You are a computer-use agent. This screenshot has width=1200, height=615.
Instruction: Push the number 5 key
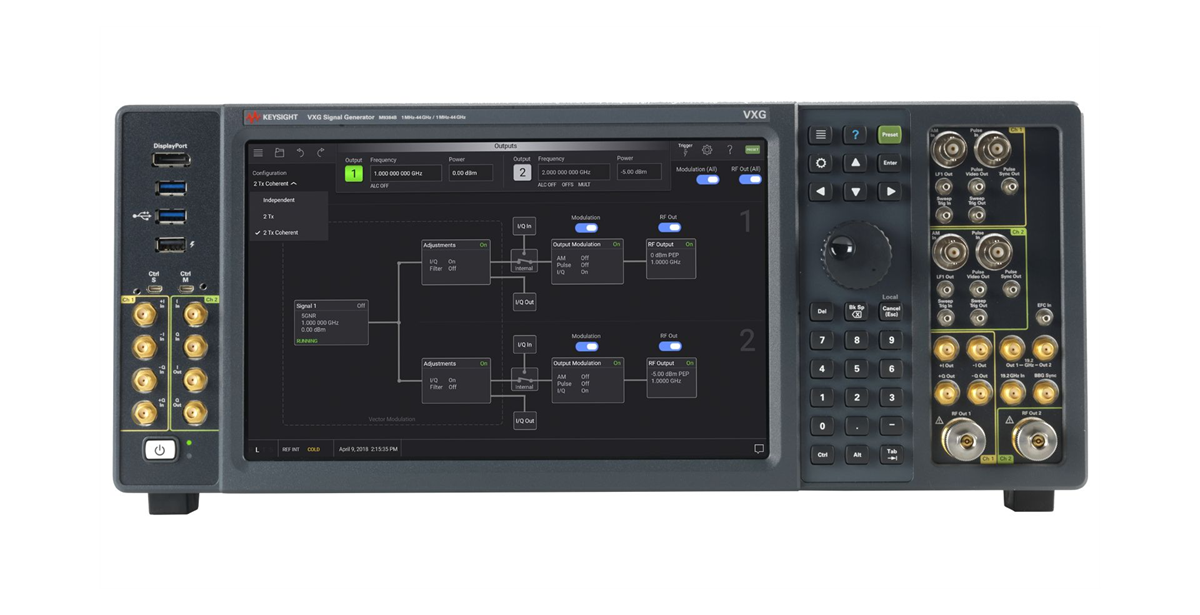[x=856, y=369]
